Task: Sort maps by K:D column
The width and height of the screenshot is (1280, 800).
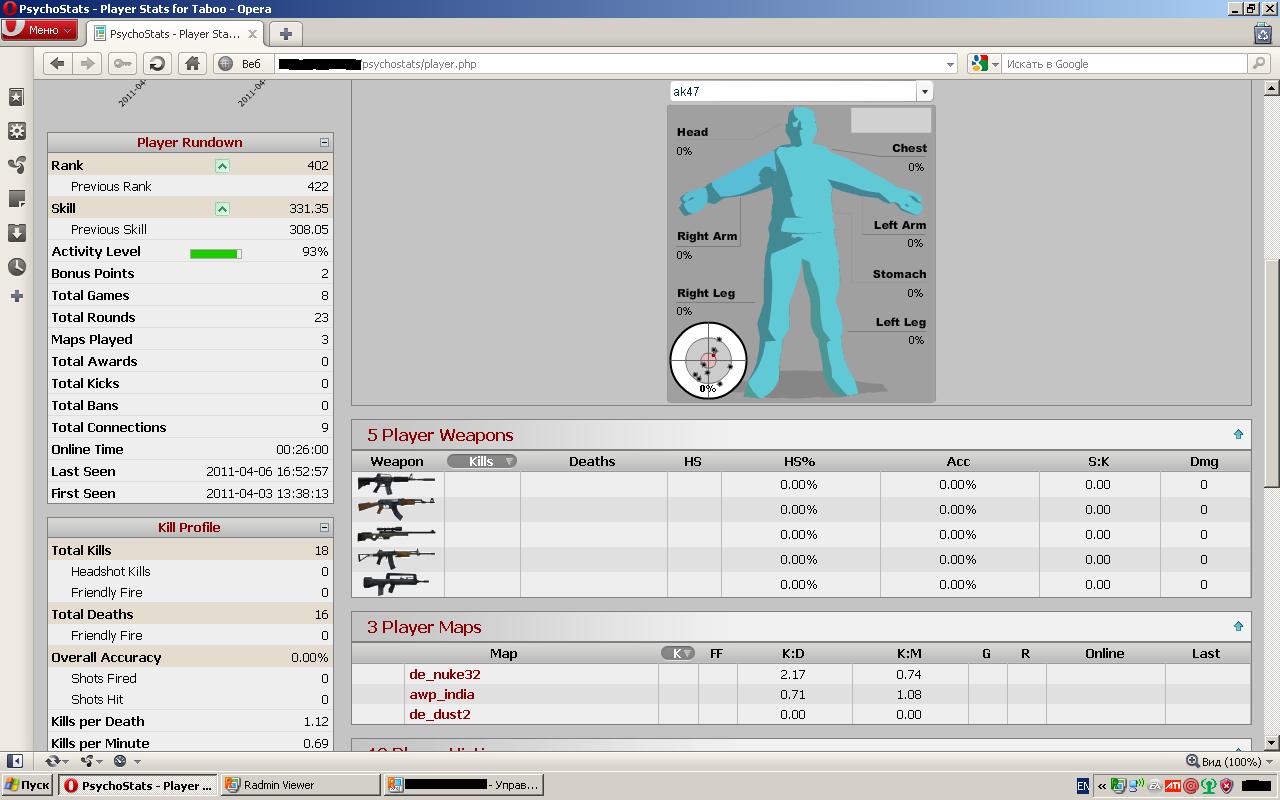Action: (x=793, y=653)
